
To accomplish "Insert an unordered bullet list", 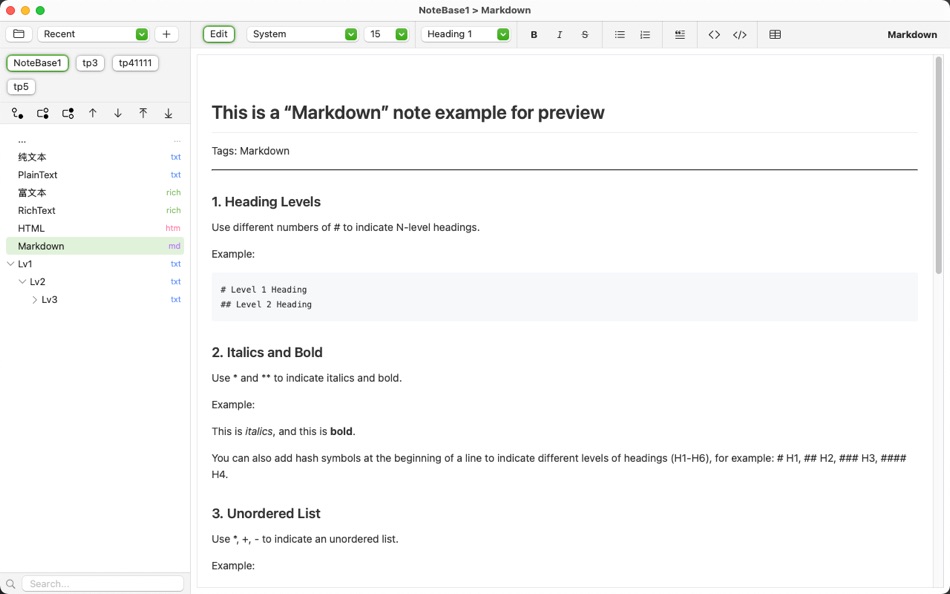I will click(x=619, y=35).
